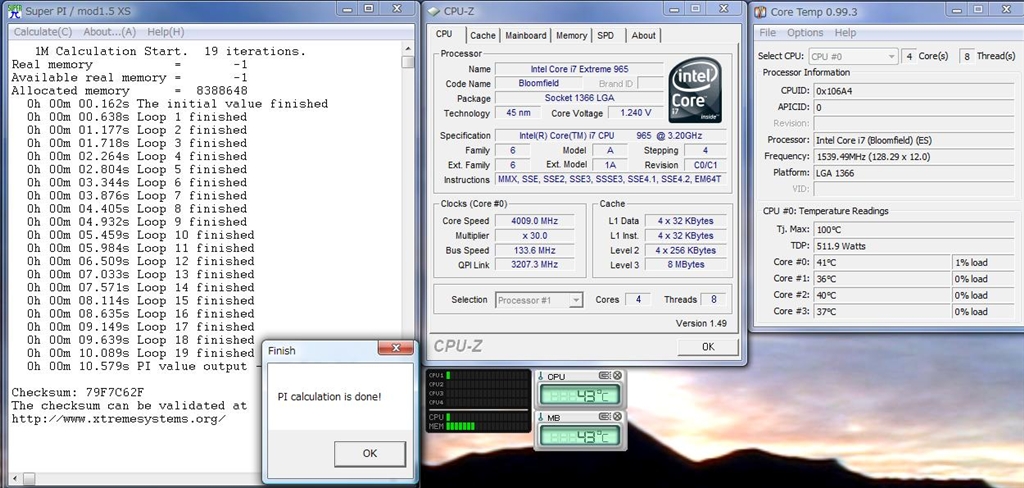This screenshot has width=1024, height=488.
Task: Click the Core Temp title bar icon
Action: 762,12
